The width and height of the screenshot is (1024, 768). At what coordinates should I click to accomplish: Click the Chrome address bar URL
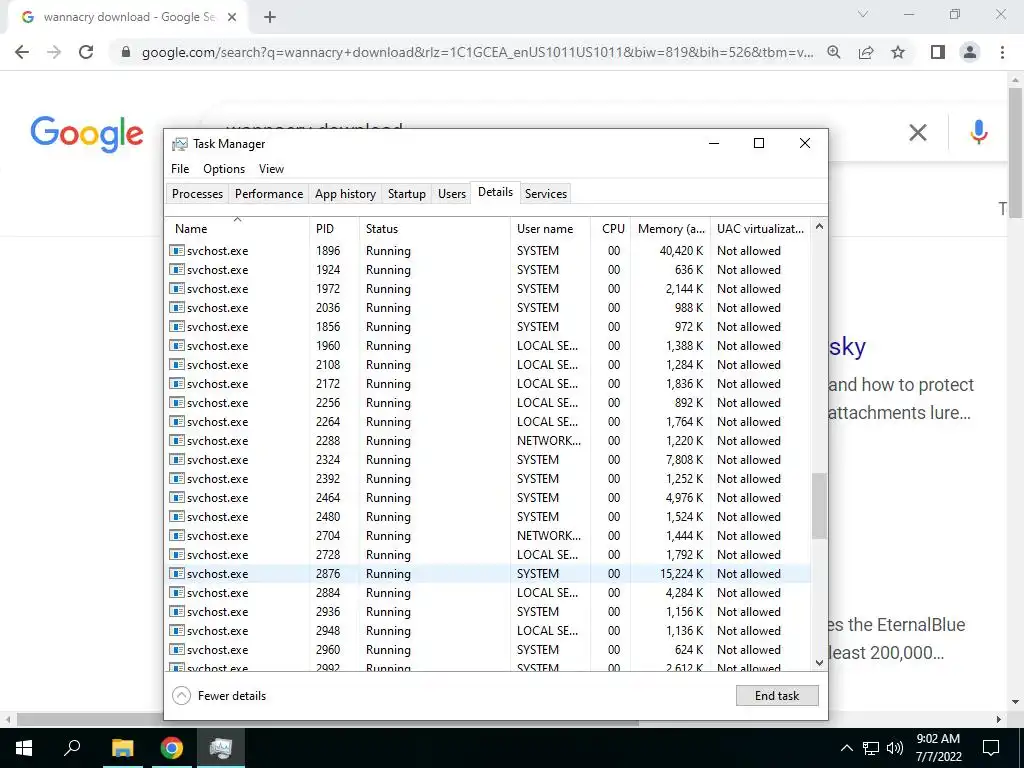(x=478, y=52)
